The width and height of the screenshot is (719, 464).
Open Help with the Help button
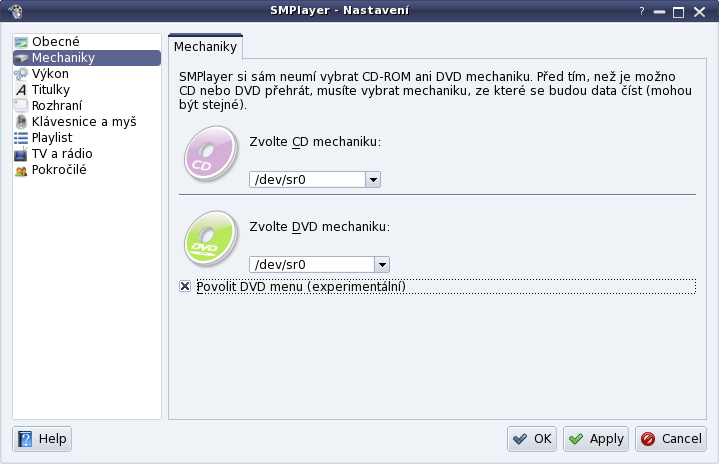(x=42, y=438)
